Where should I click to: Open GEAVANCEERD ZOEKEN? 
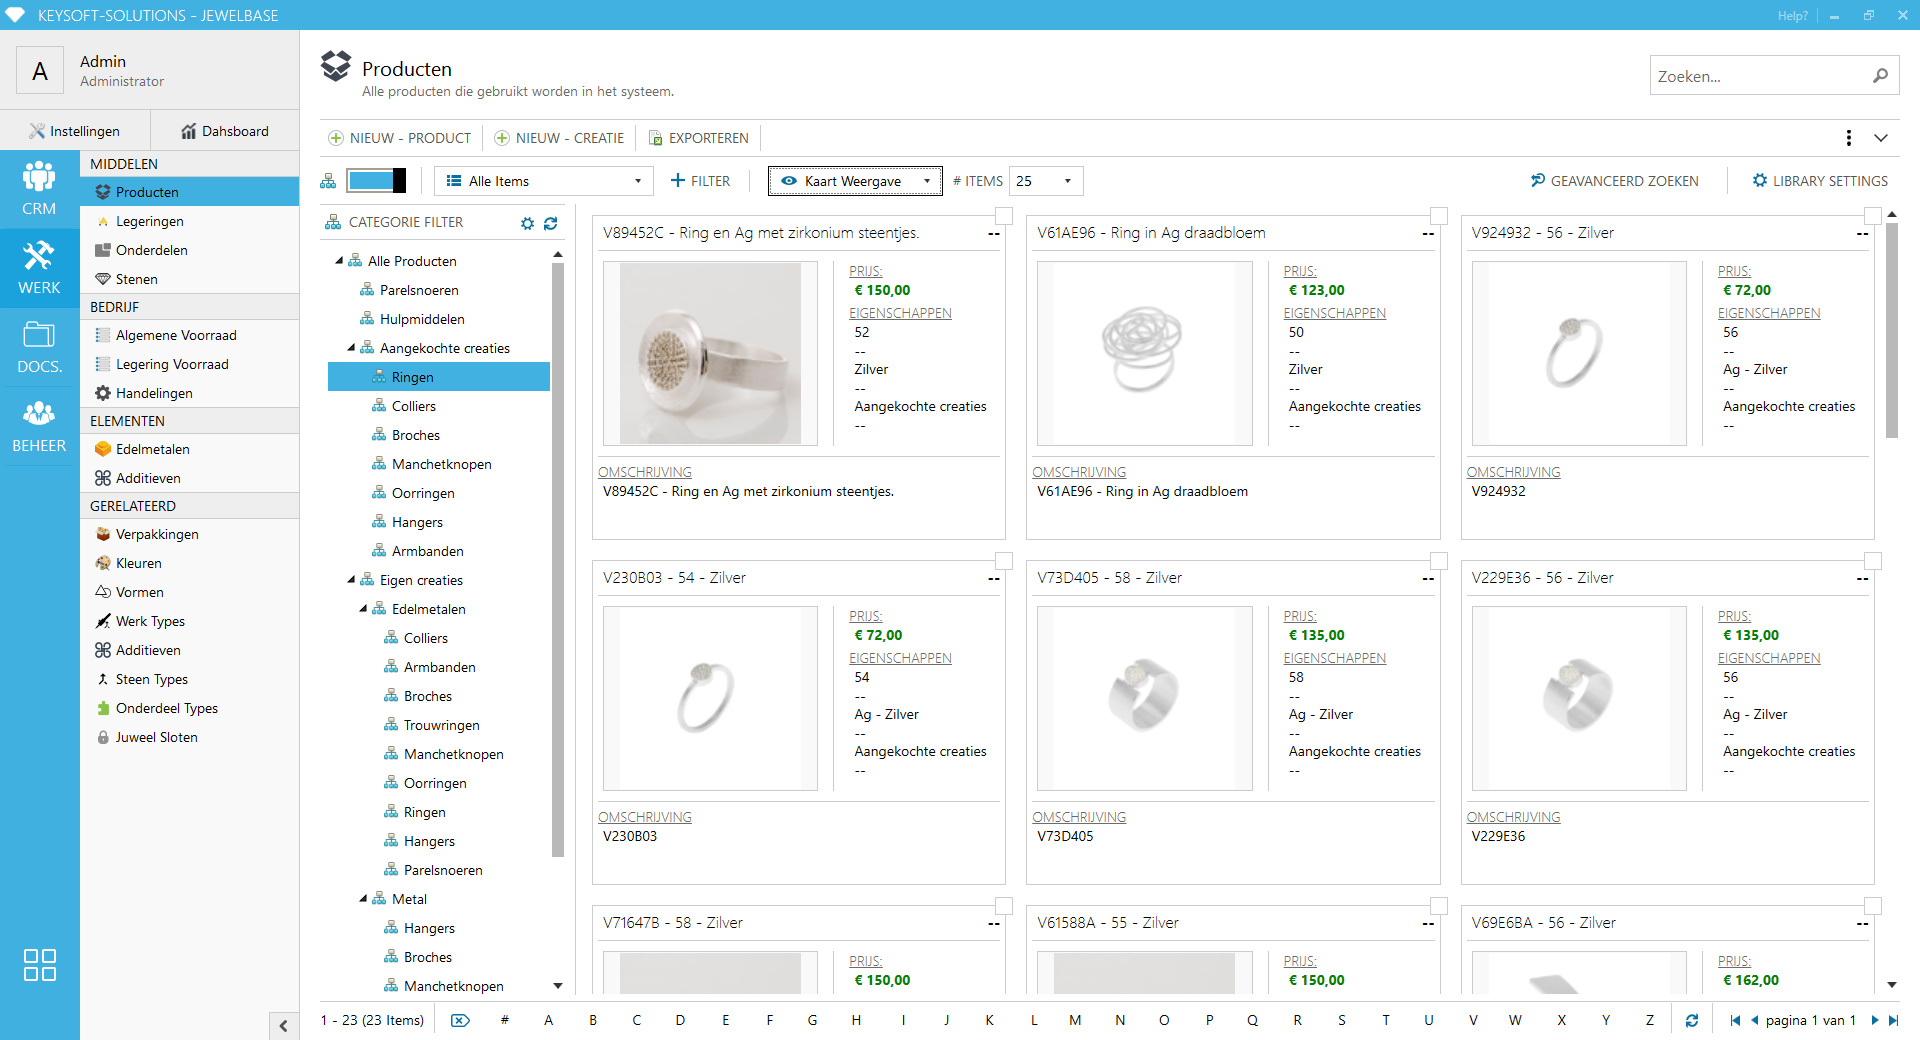[x=1614, y=181]
